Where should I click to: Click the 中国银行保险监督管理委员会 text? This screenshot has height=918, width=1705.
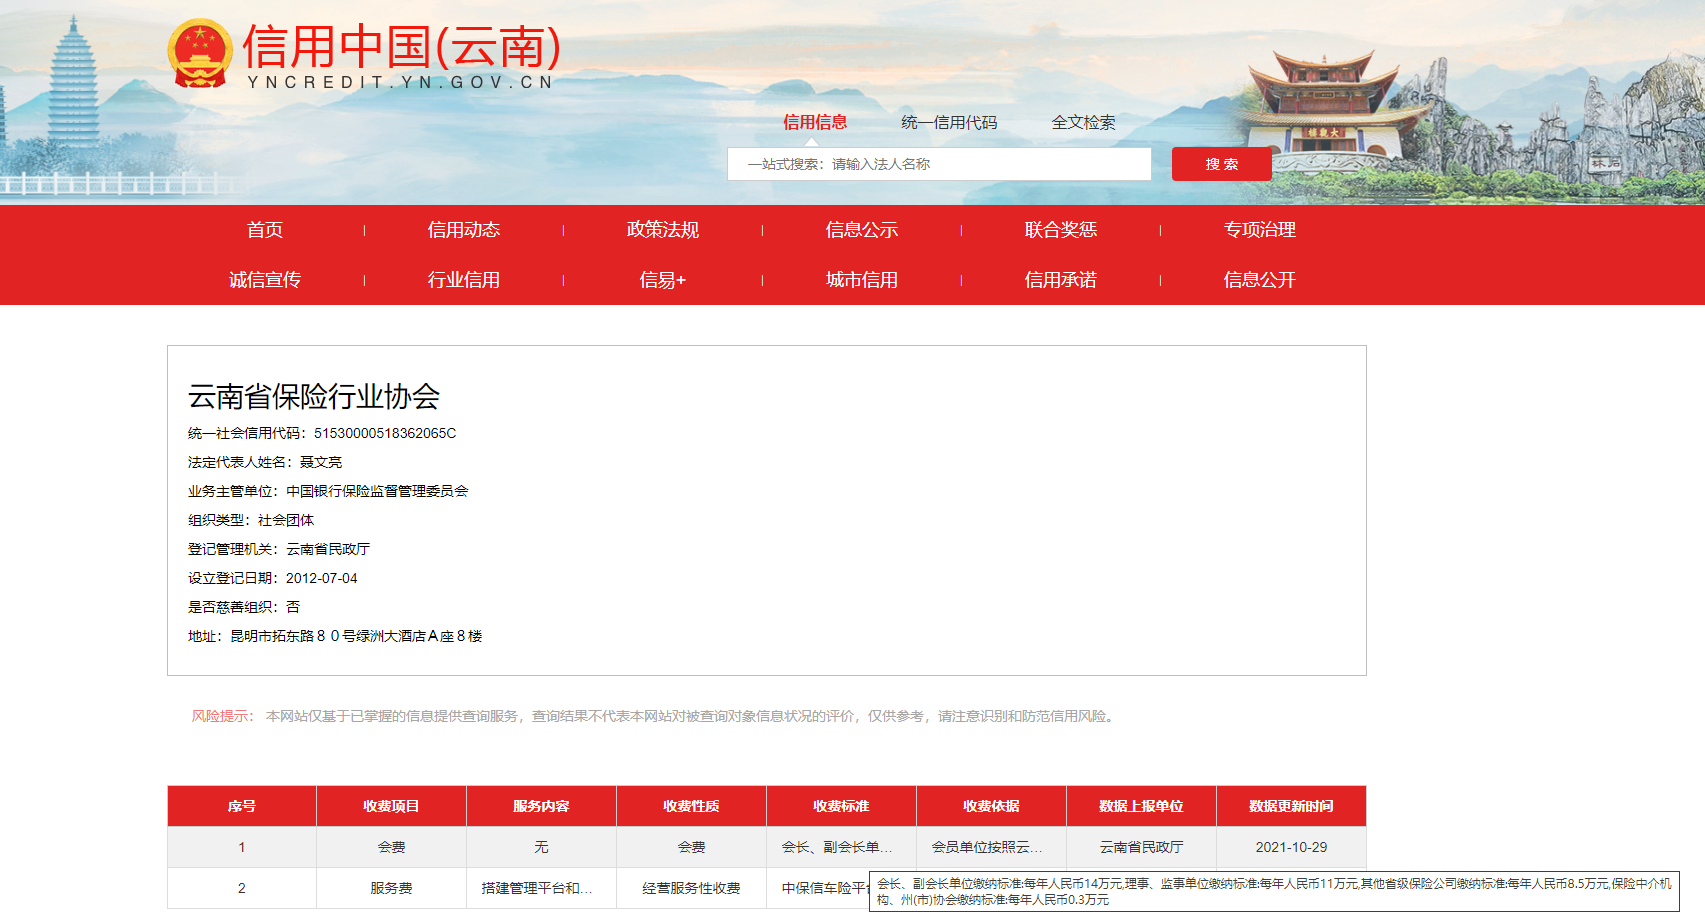pos(377,491)
